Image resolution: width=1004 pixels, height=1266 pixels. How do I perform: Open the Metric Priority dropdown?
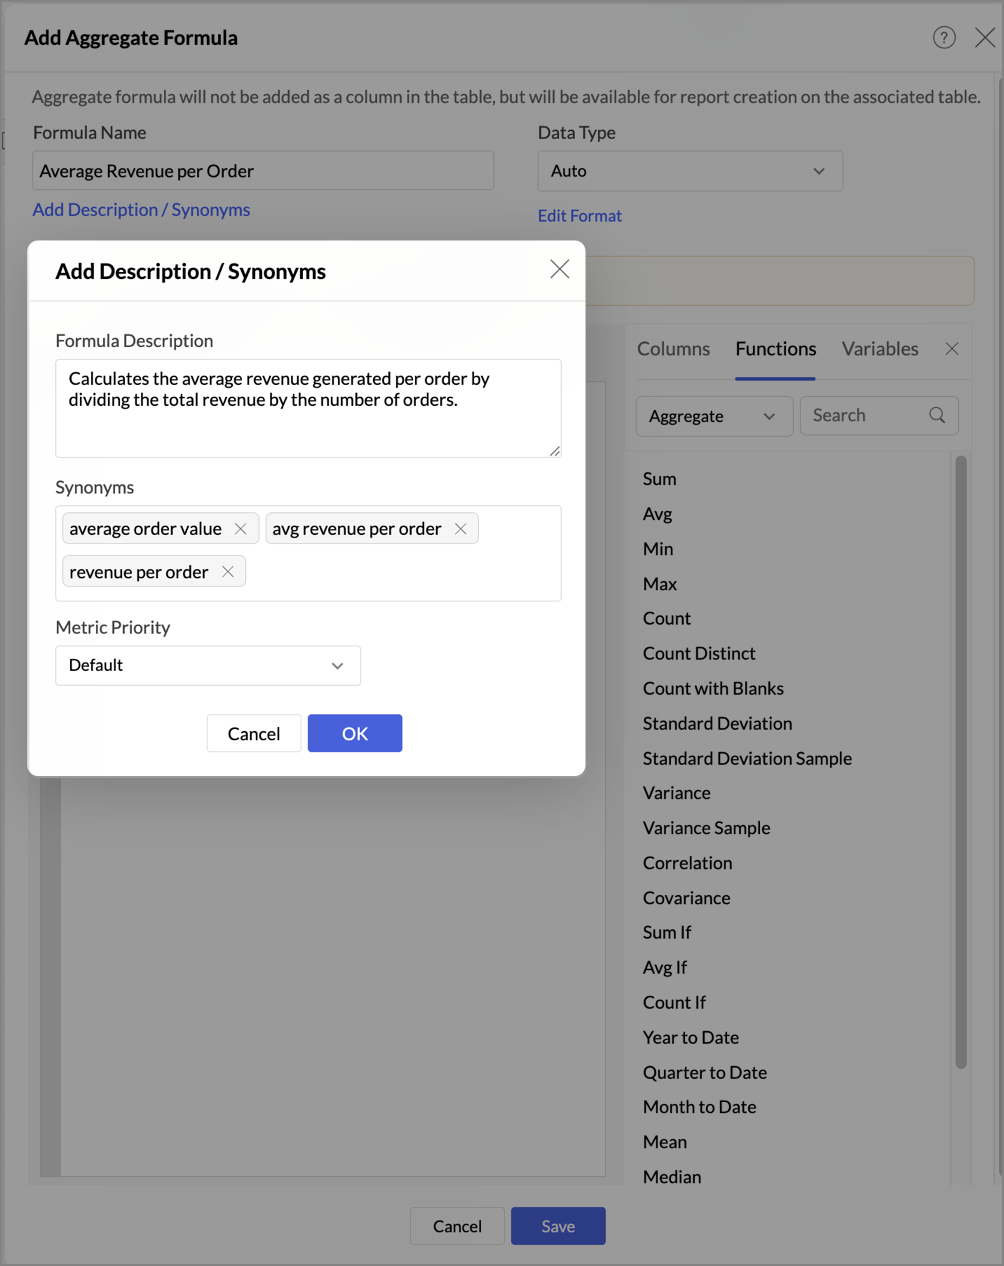pos(208,666)
